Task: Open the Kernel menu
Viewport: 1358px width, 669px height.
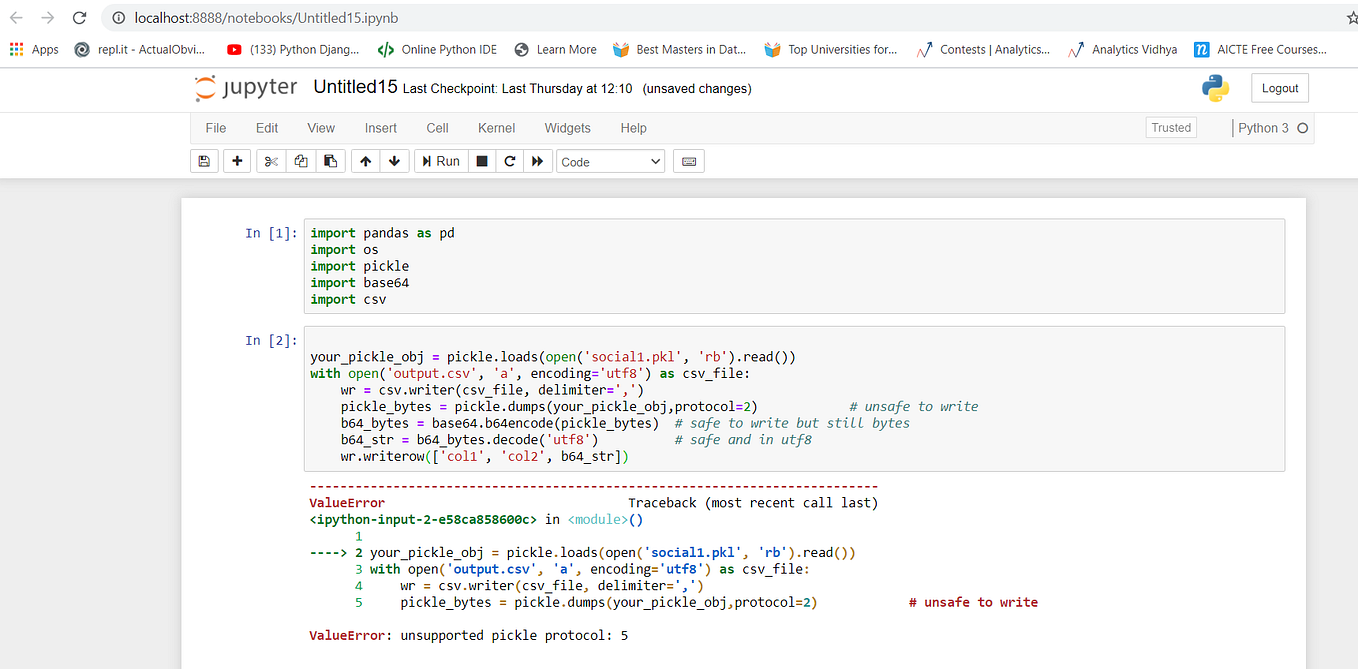Action: tap(496, 128)
